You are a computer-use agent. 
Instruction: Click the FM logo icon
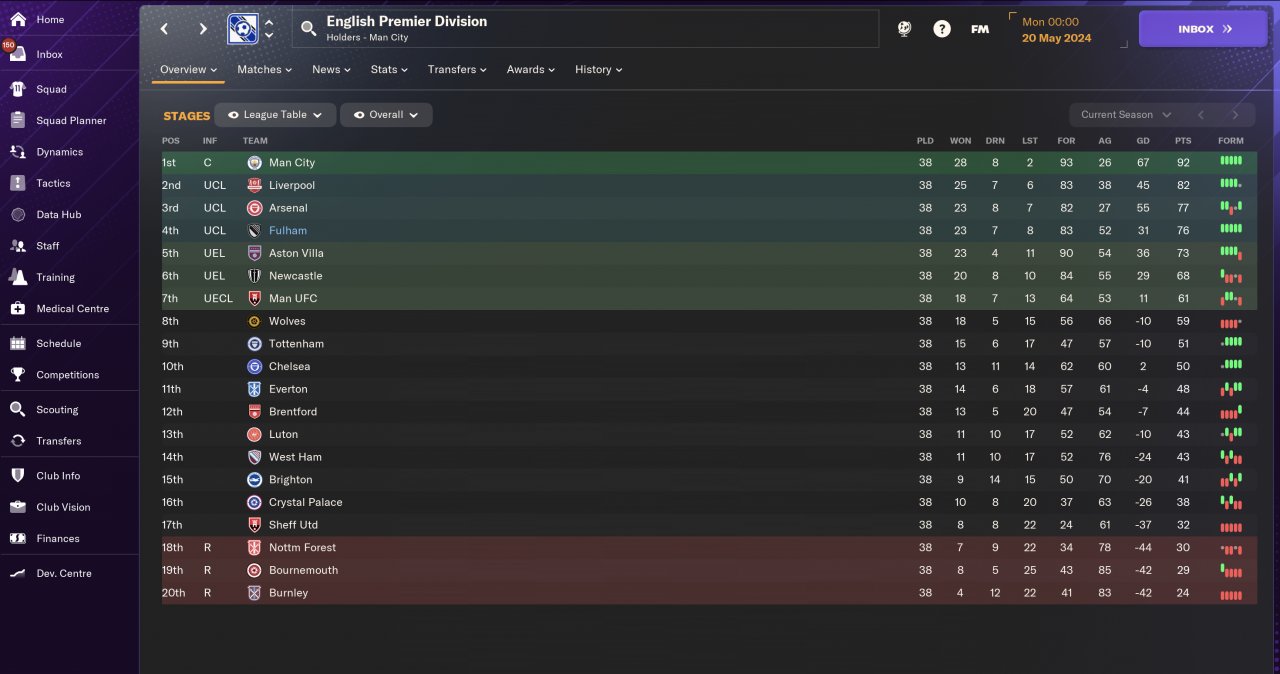980,29
